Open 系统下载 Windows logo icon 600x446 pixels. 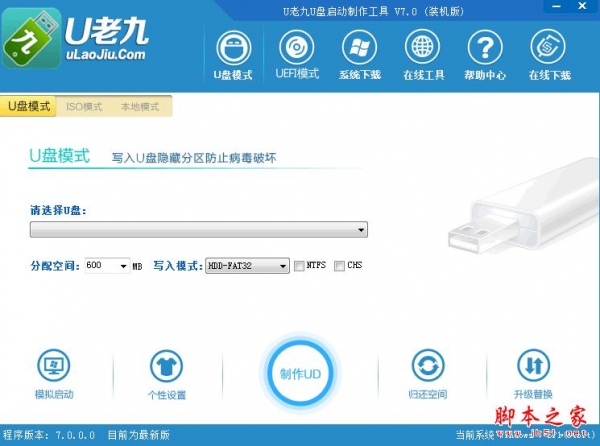[x=360, y=48]
